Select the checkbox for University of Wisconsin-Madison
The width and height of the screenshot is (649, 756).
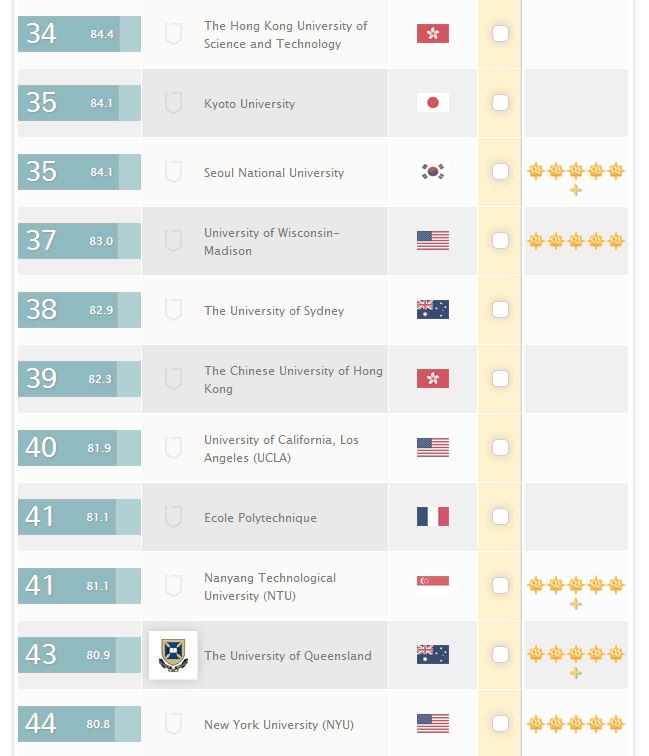tap(500, 241)
